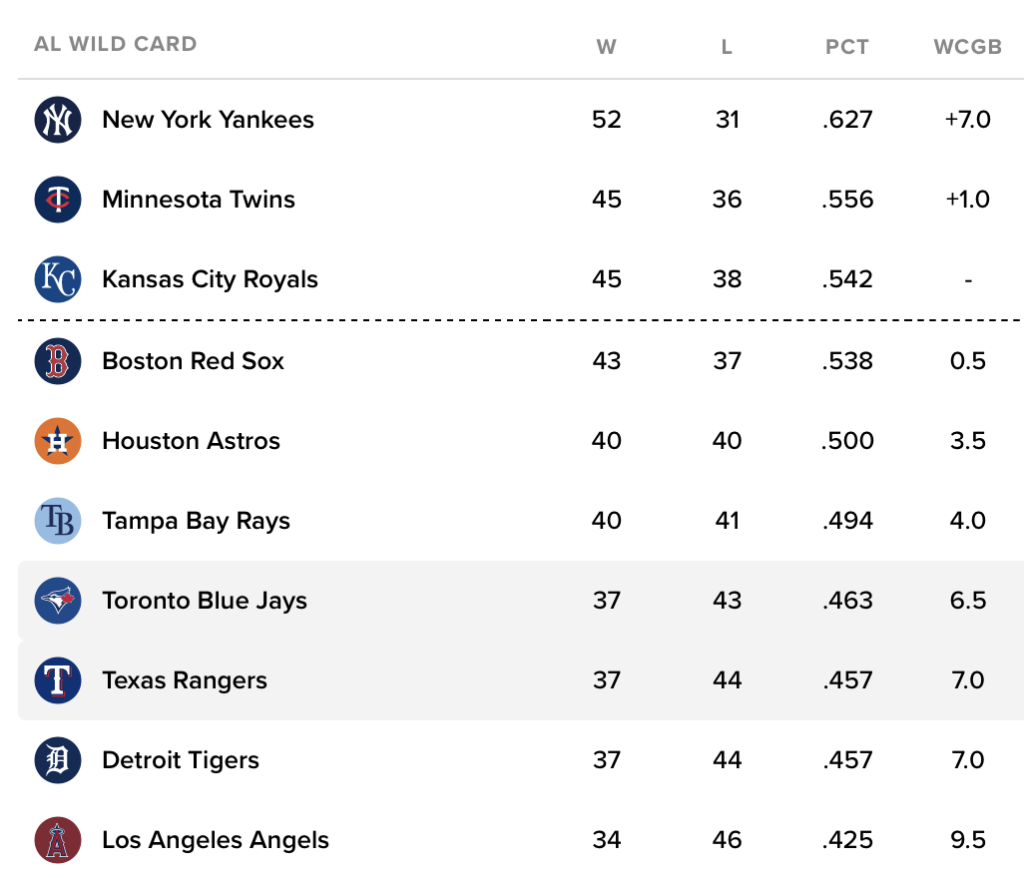This screenshot has height=878, width=1024.
Task: Click the Los Angeles Angels logo
Action: click(58, 840)
